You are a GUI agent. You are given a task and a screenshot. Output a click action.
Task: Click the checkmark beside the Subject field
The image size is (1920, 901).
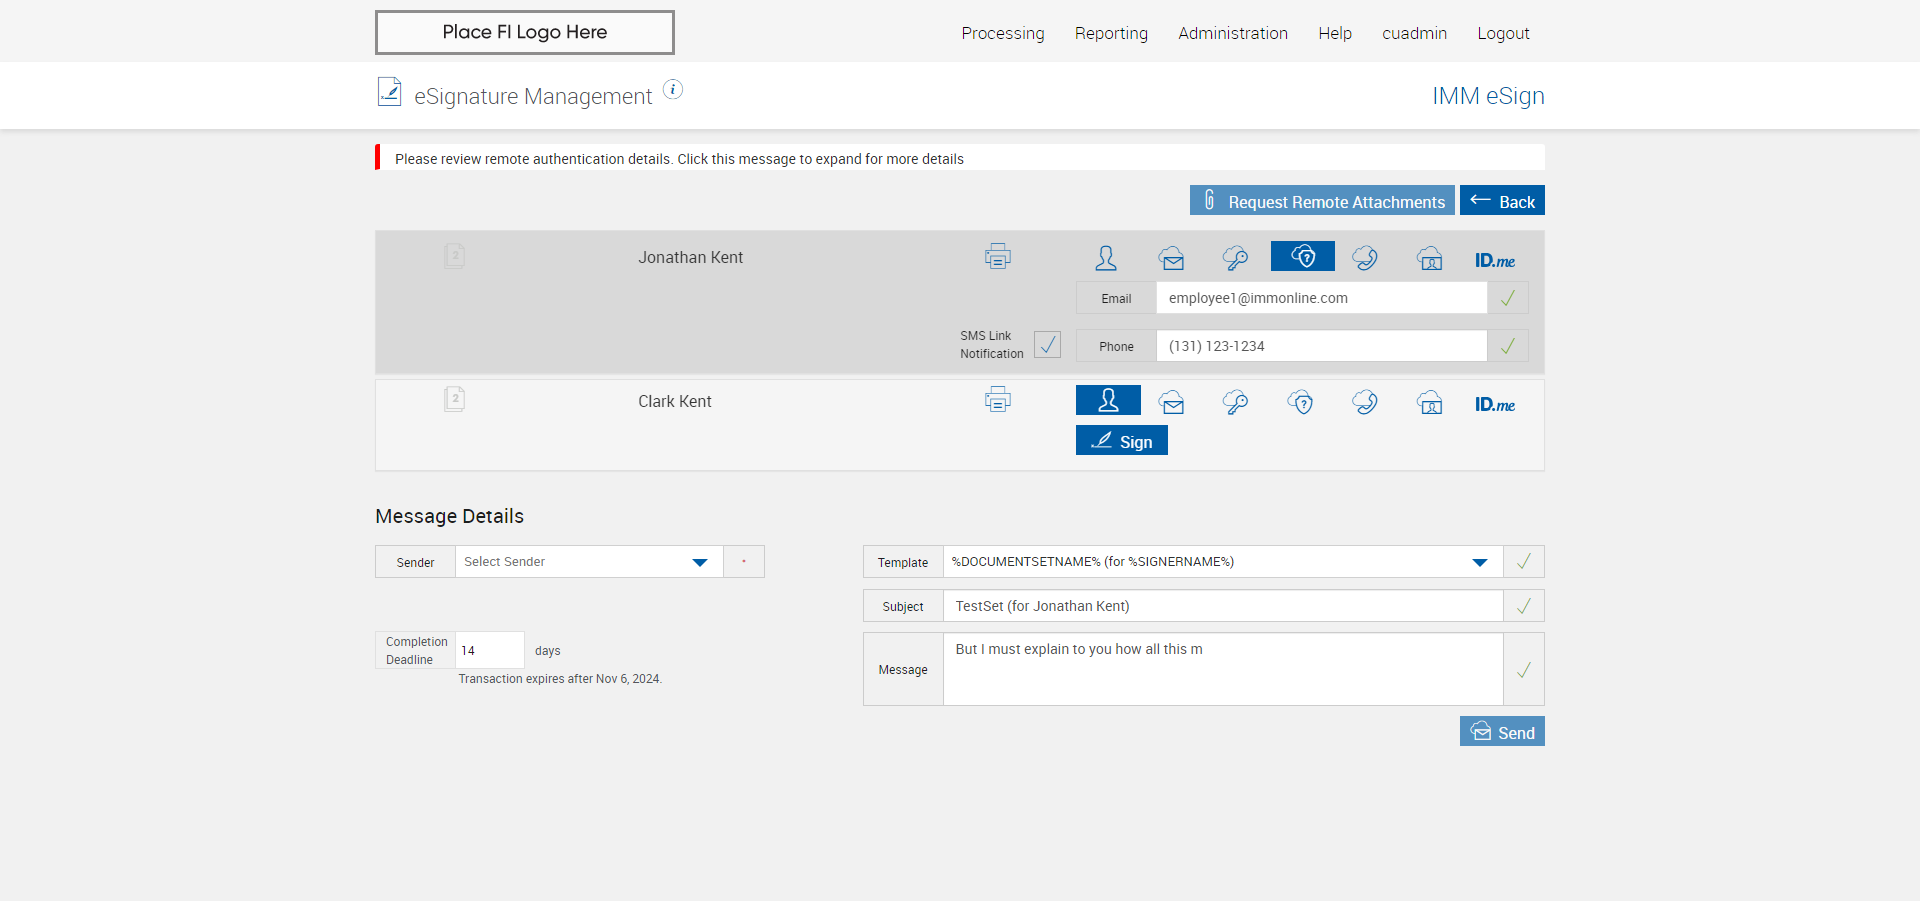click(1524, 606)
